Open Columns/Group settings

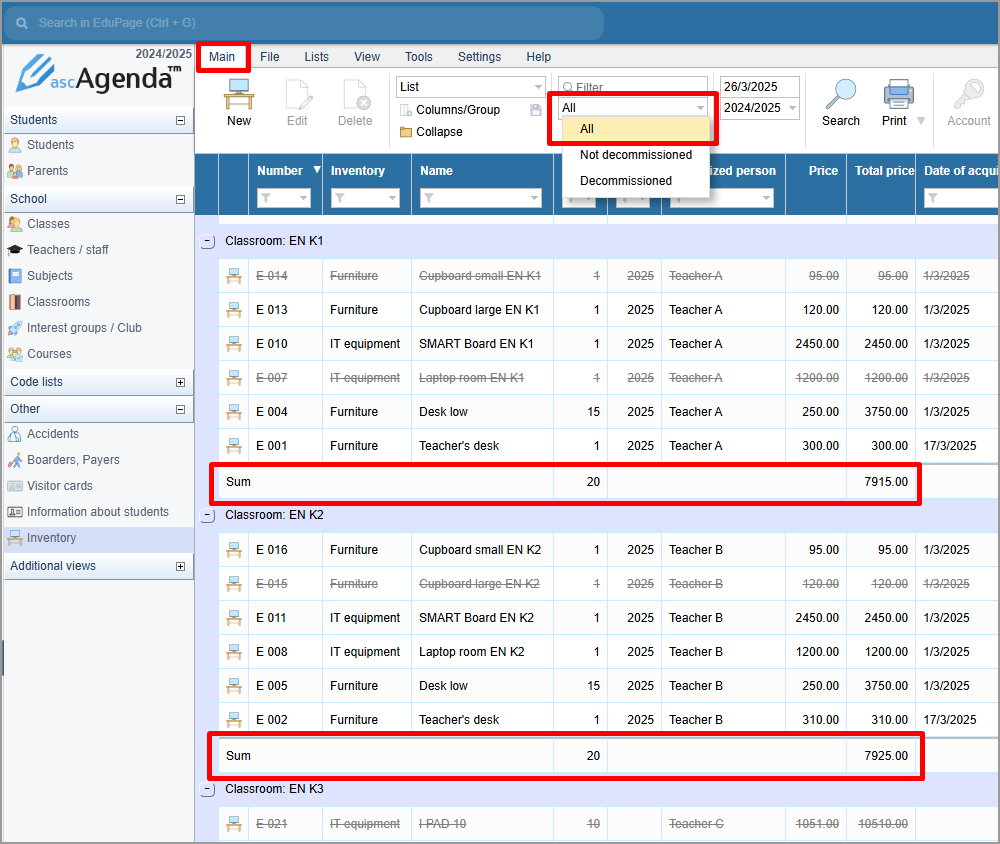coord(457,110)
